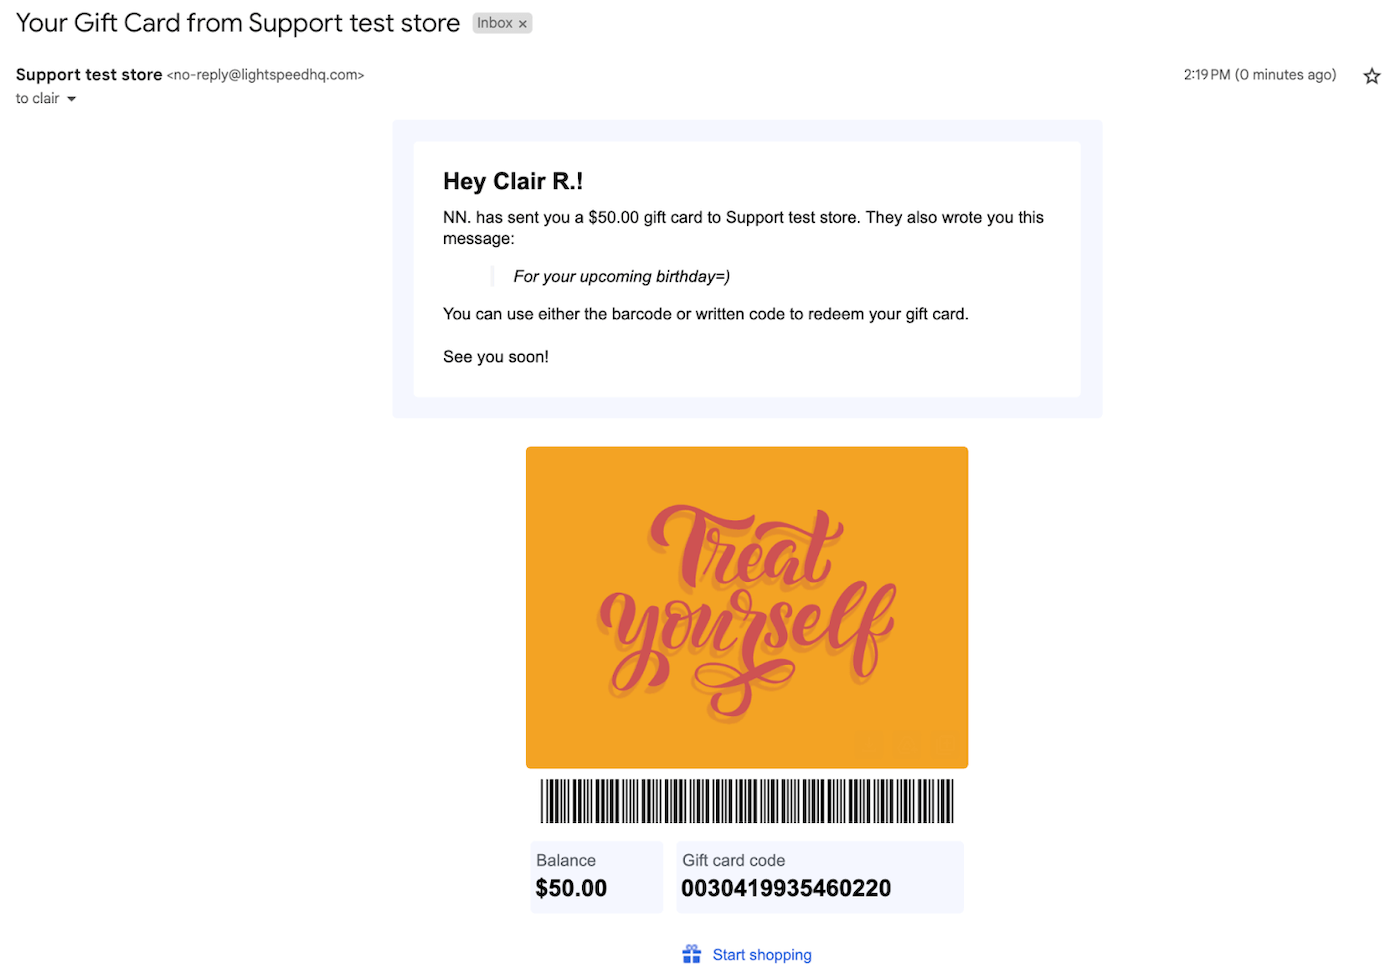Open the Start shopping link
Image resolution: width=1400 pixels, height=968 pixels.
click(762, 955)
